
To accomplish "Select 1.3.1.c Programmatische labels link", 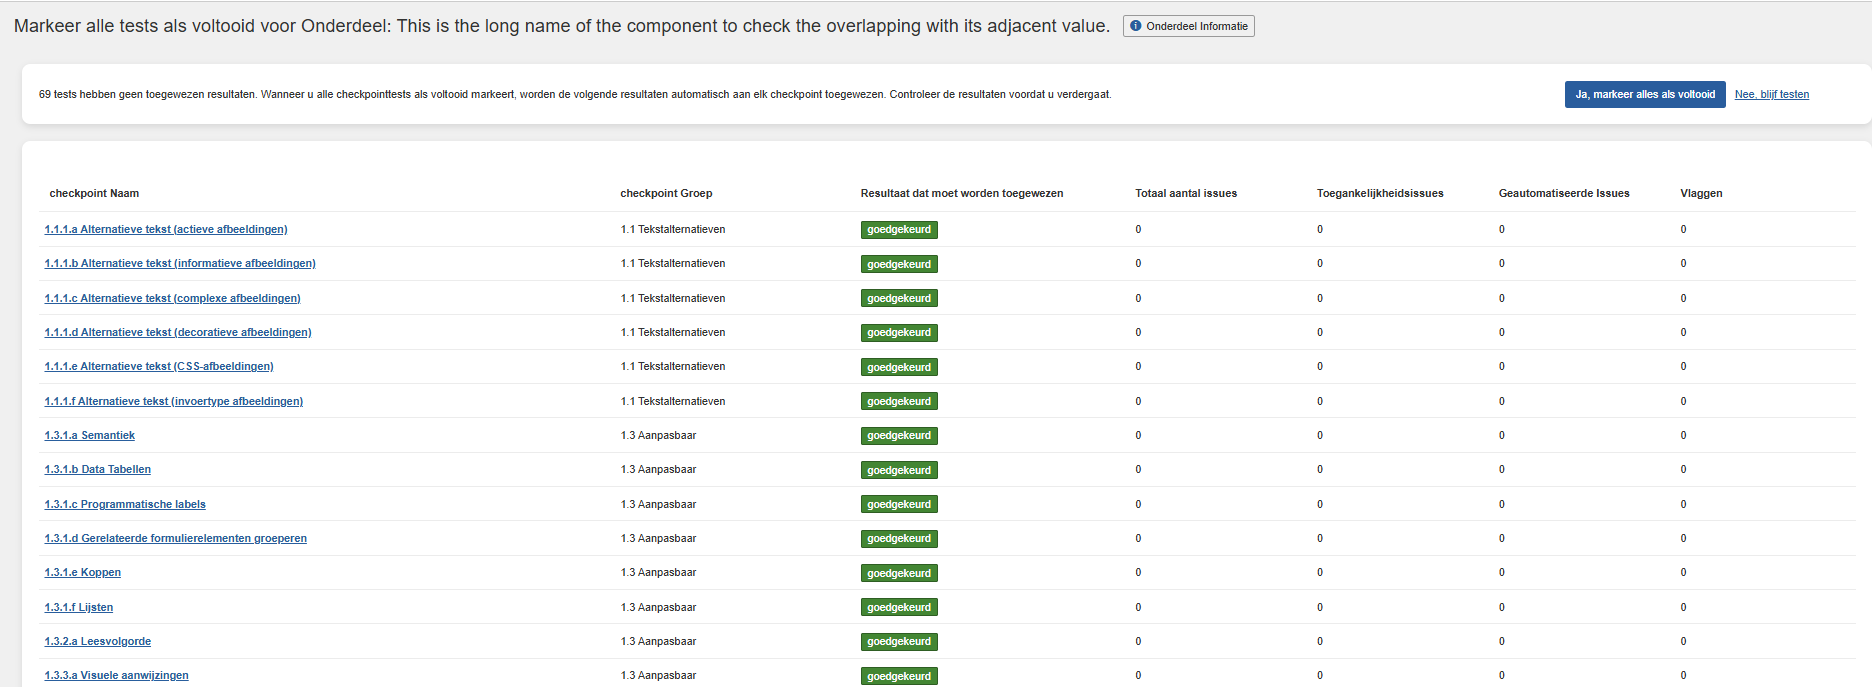I will 125,505.
